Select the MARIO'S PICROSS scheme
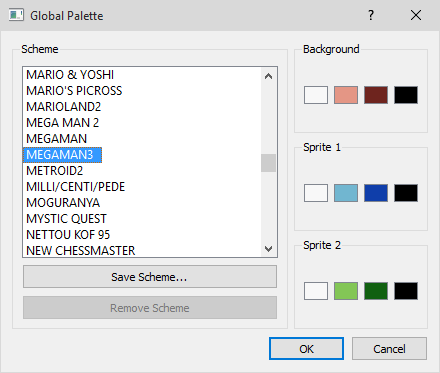The image size is (440, 373). (74, 91)
